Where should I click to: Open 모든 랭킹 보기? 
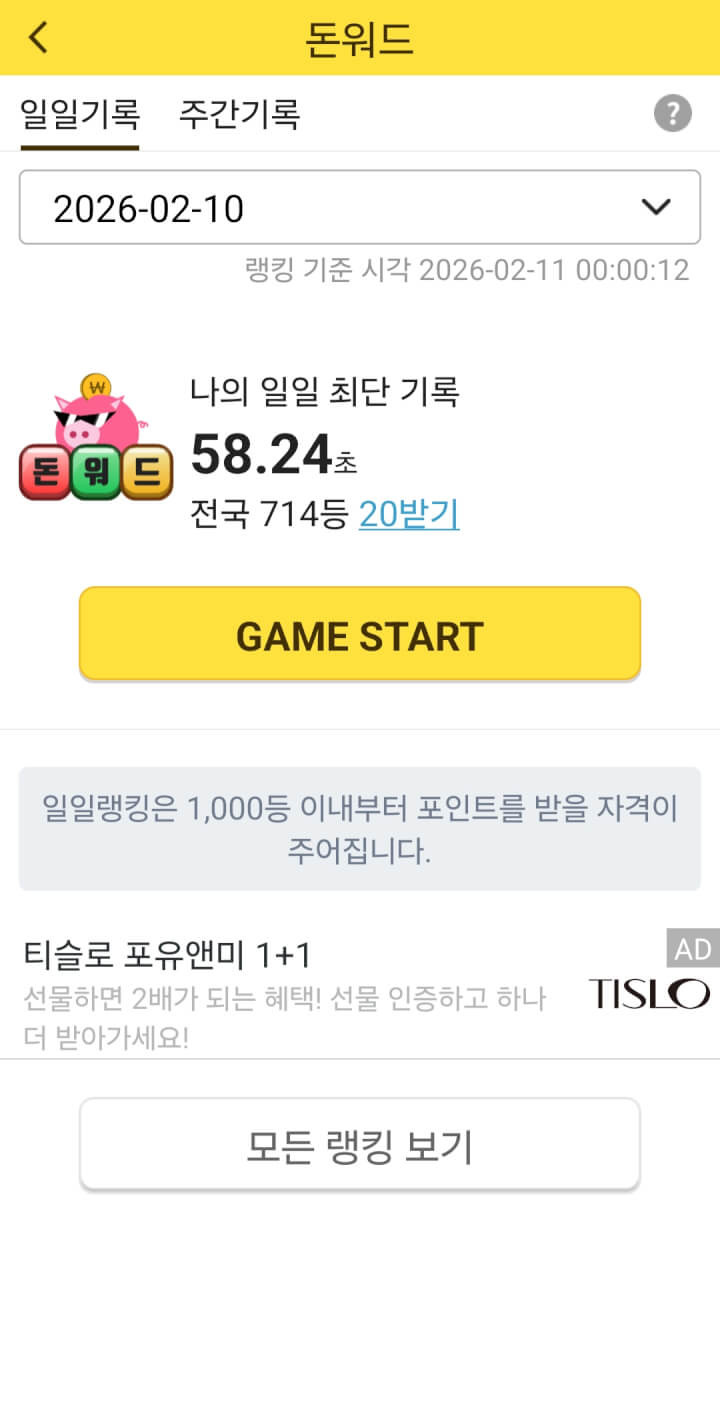tap(360, 1144)
